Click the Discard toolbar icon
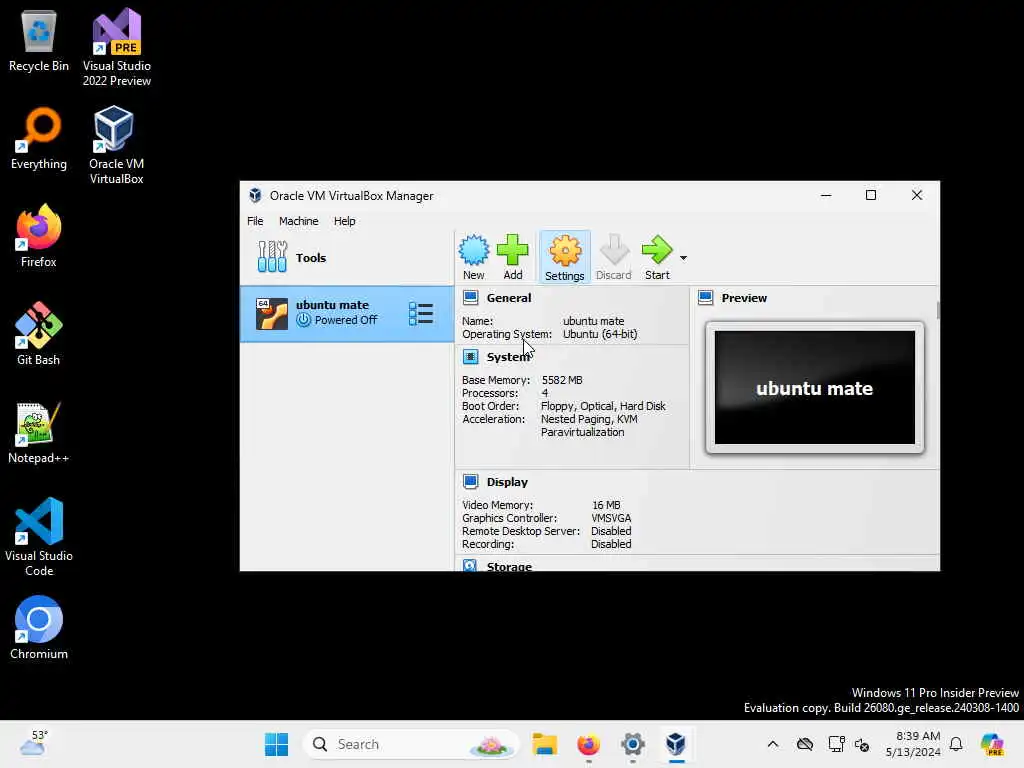Viewport: 1024px width, 768px height. (x=613, y=257)
